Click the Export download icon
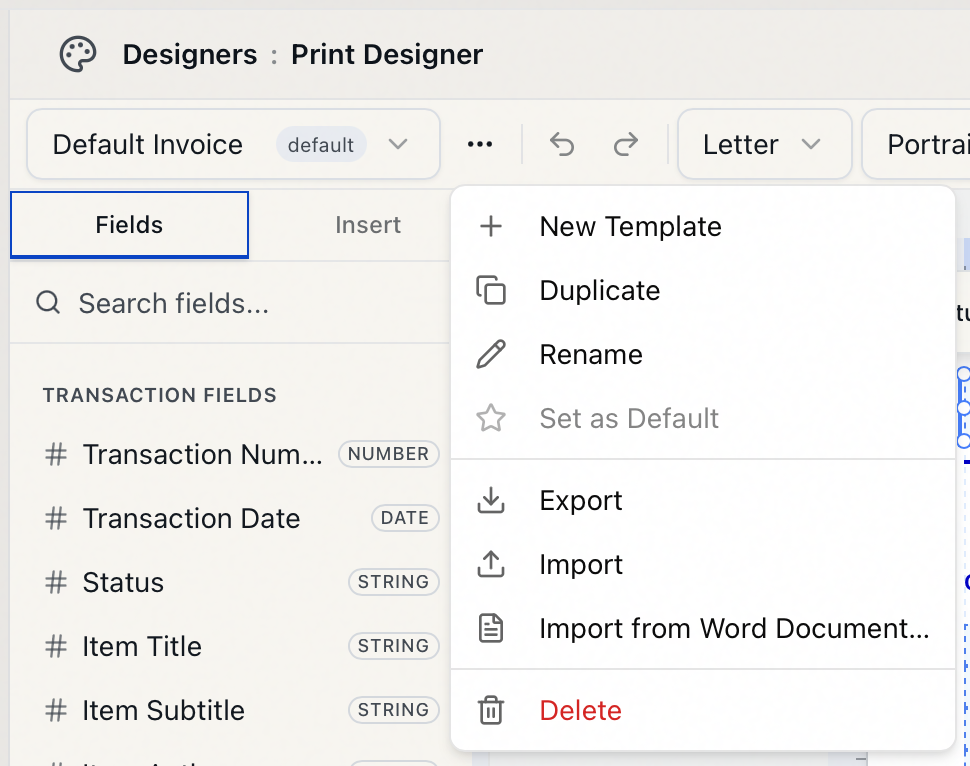970x766 pixels. click(x=491, y=500)
